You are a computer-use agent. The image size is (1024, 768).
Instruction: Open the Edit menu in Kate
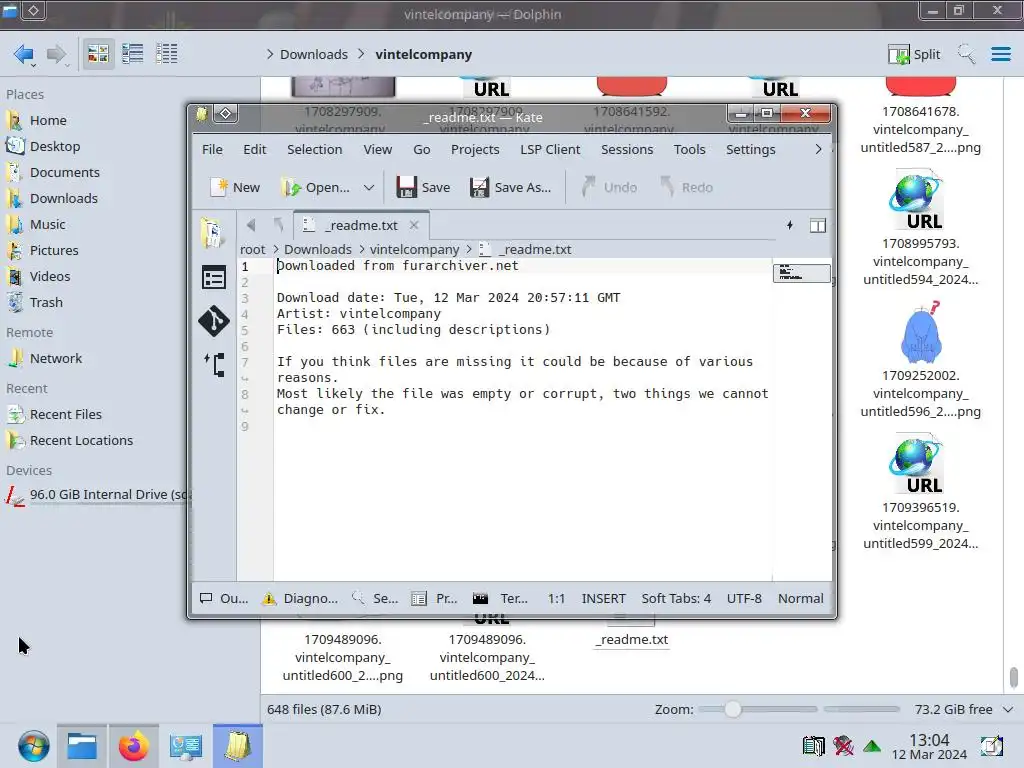pyautogui.click(x=255, y=150)
